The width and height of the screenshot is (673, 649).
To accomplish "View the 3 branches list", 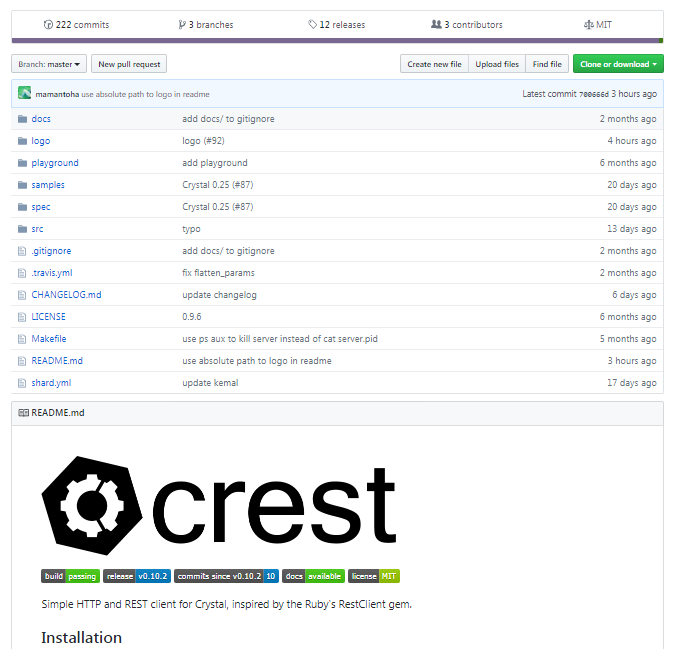I will pos(206,25).
